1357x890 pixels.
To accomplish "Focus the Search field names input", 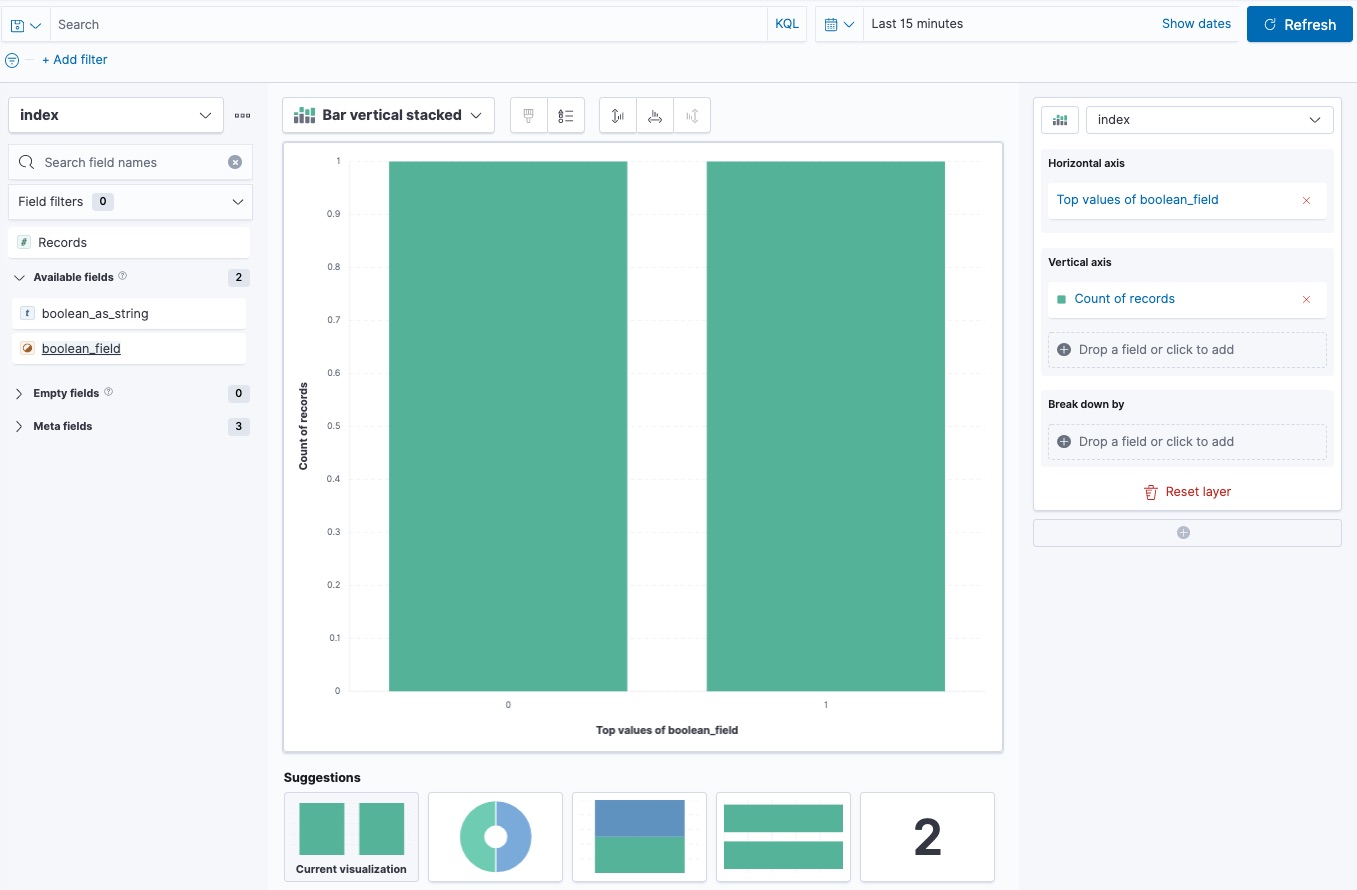I will tap(130, 162).
